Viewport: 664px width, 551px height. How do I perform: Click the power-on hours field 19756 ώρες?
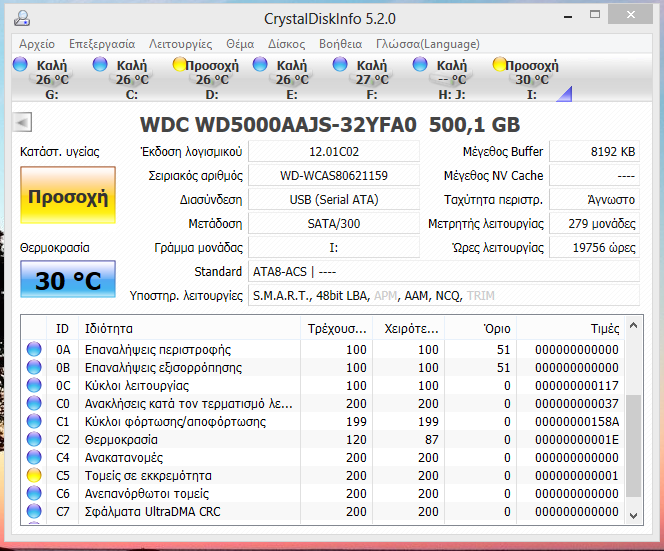coord(594,247)
